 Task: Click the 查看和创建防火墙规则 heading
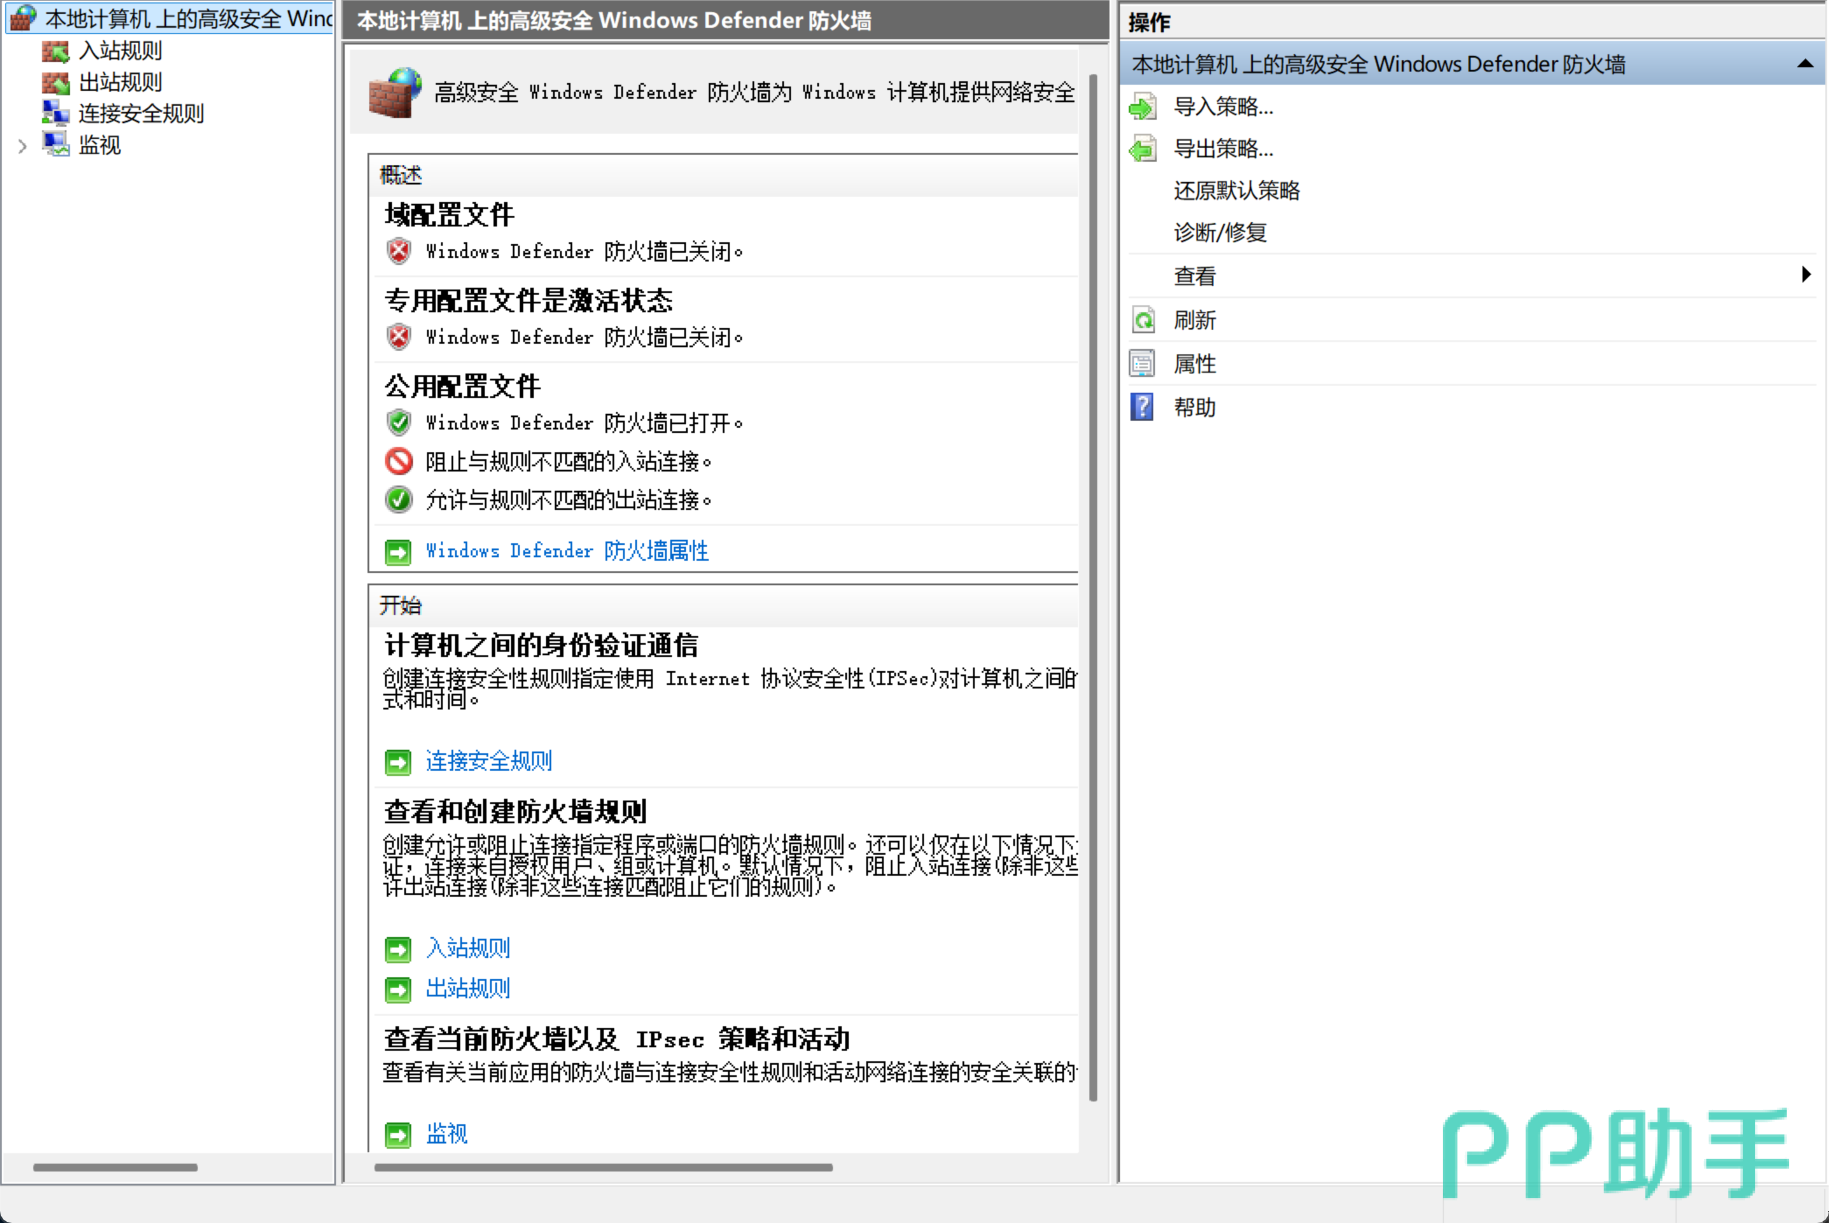point(515,812)
